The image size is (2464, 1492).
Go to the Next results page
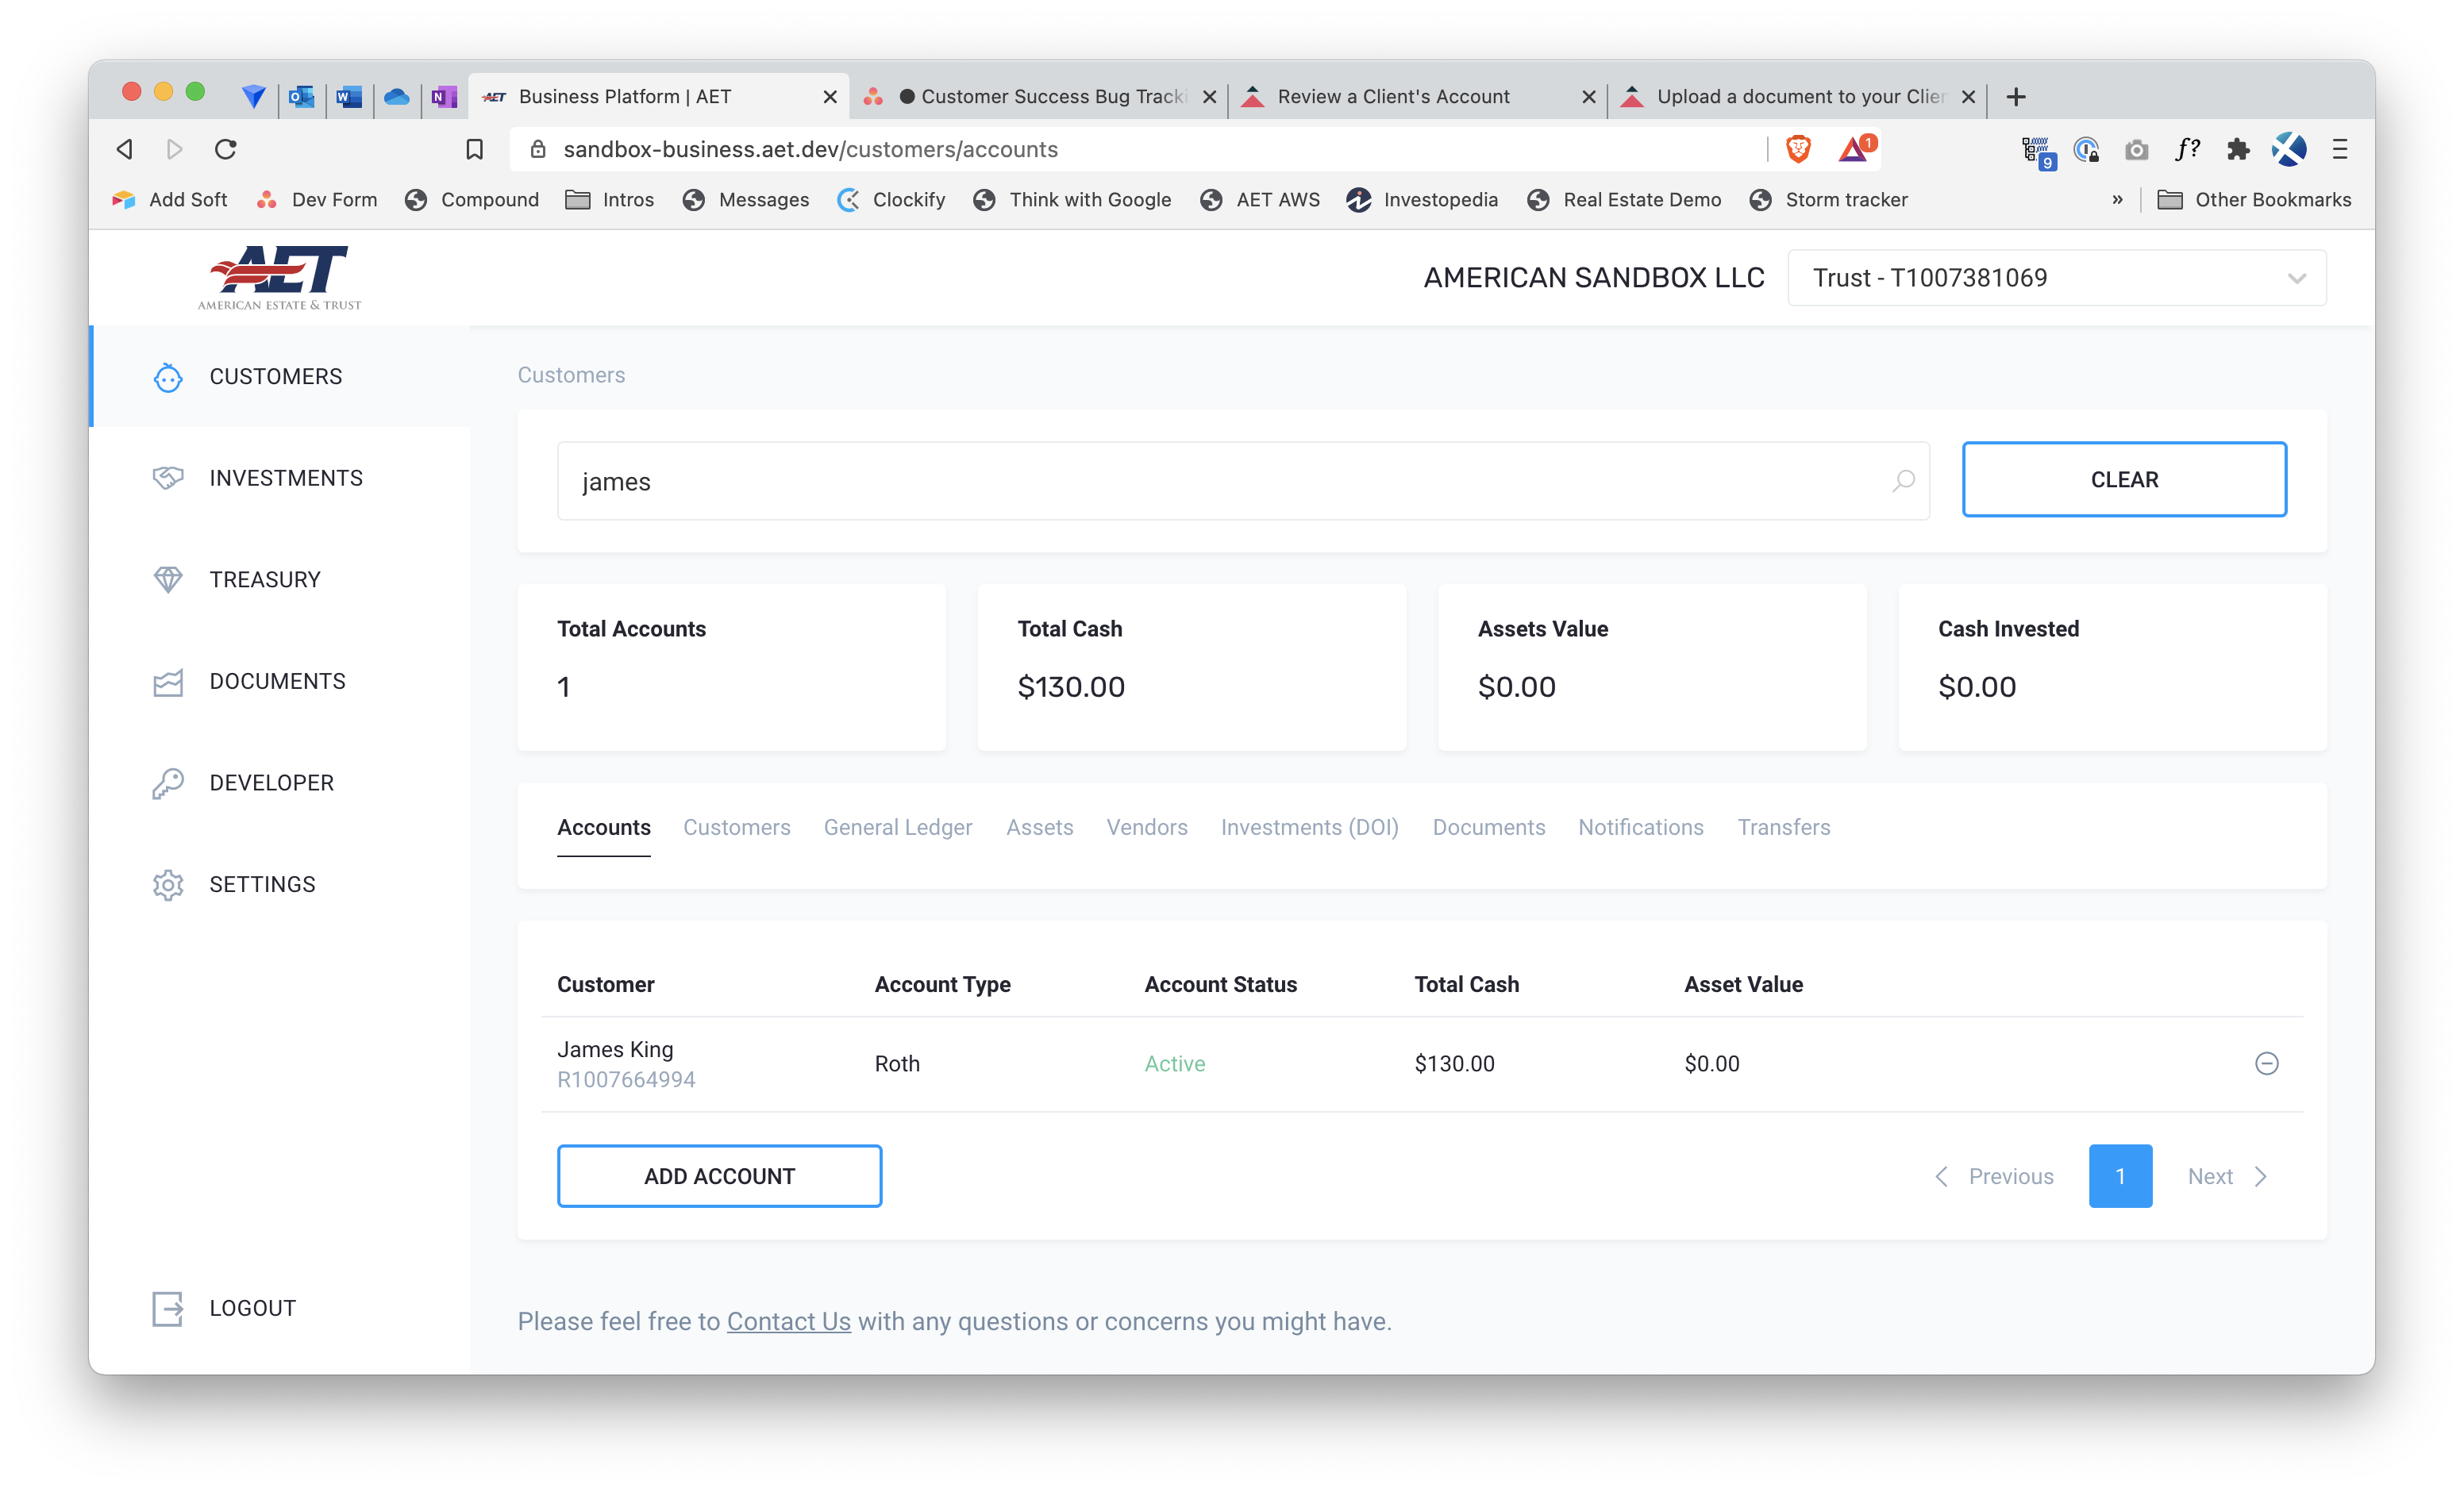(2226, 1176)
